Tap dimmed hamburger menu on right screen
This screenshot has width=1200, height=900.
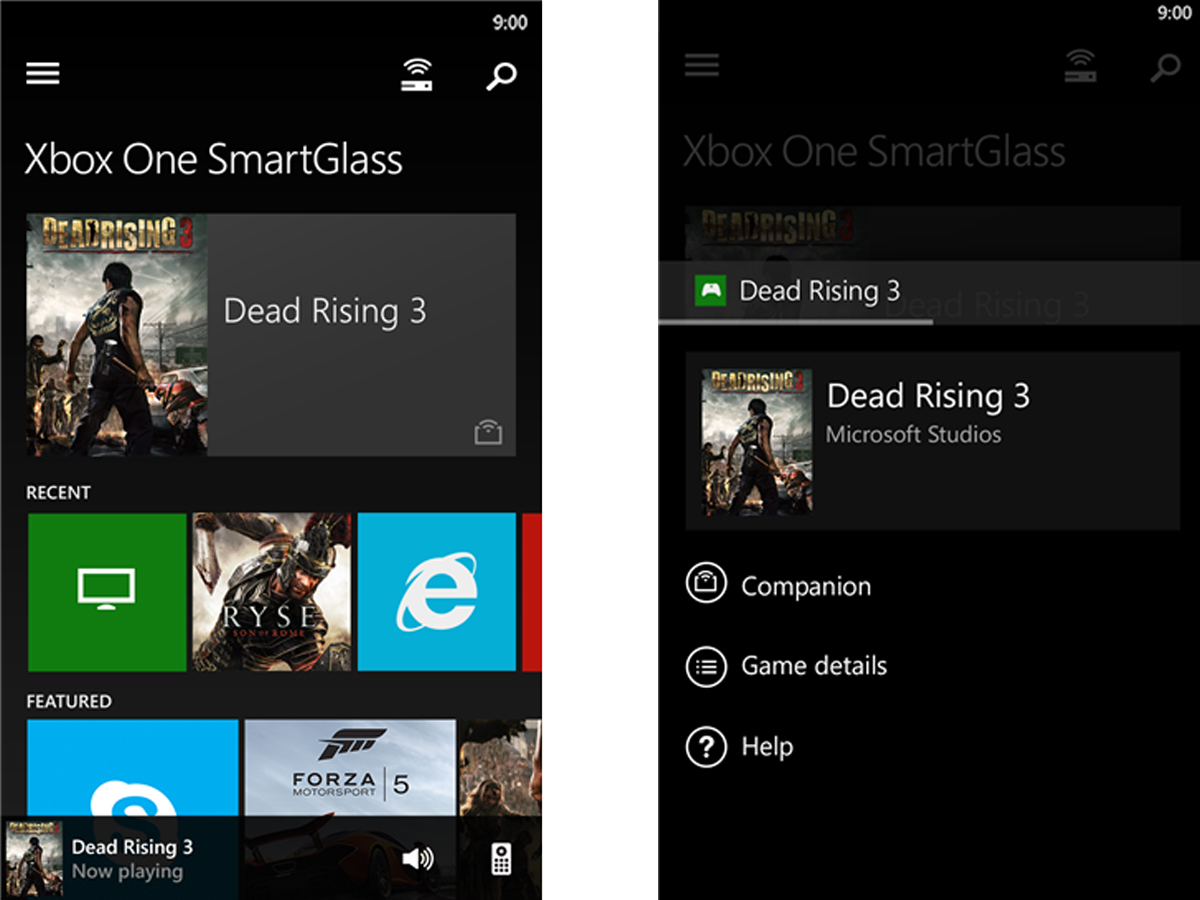pyautogui.click(x=702, y=66)
